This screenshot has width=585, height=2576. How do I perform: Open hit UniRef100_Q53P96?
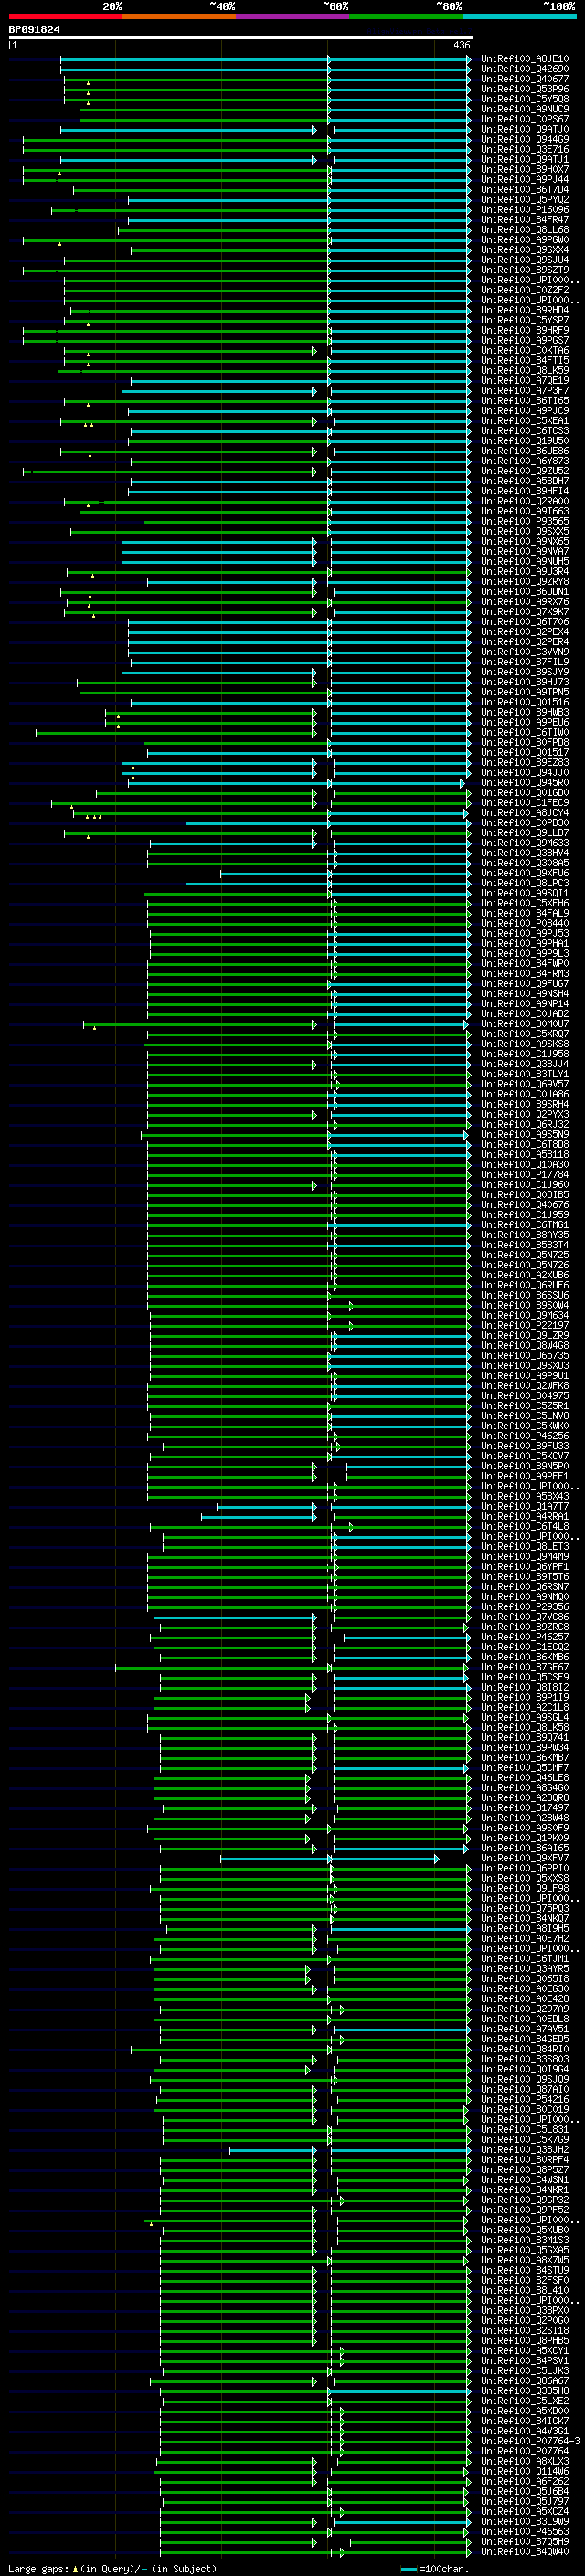[525, 89]
